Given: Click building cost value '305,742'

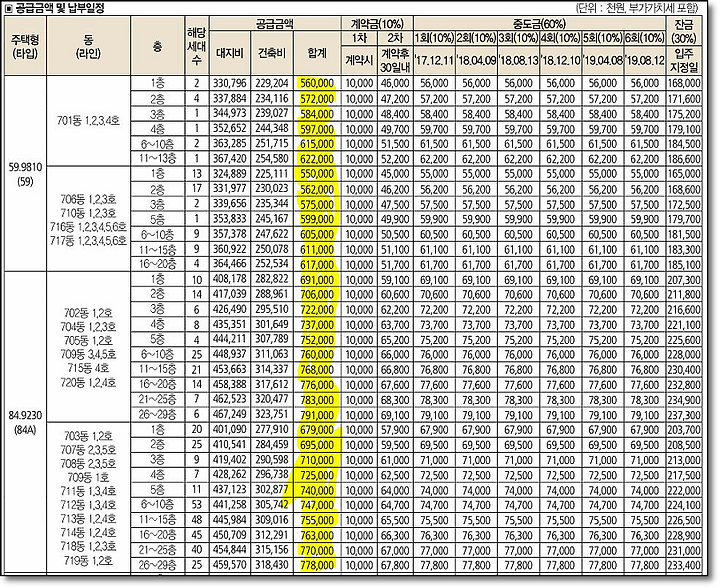Looking at the screenshot, I should (272, 505).
